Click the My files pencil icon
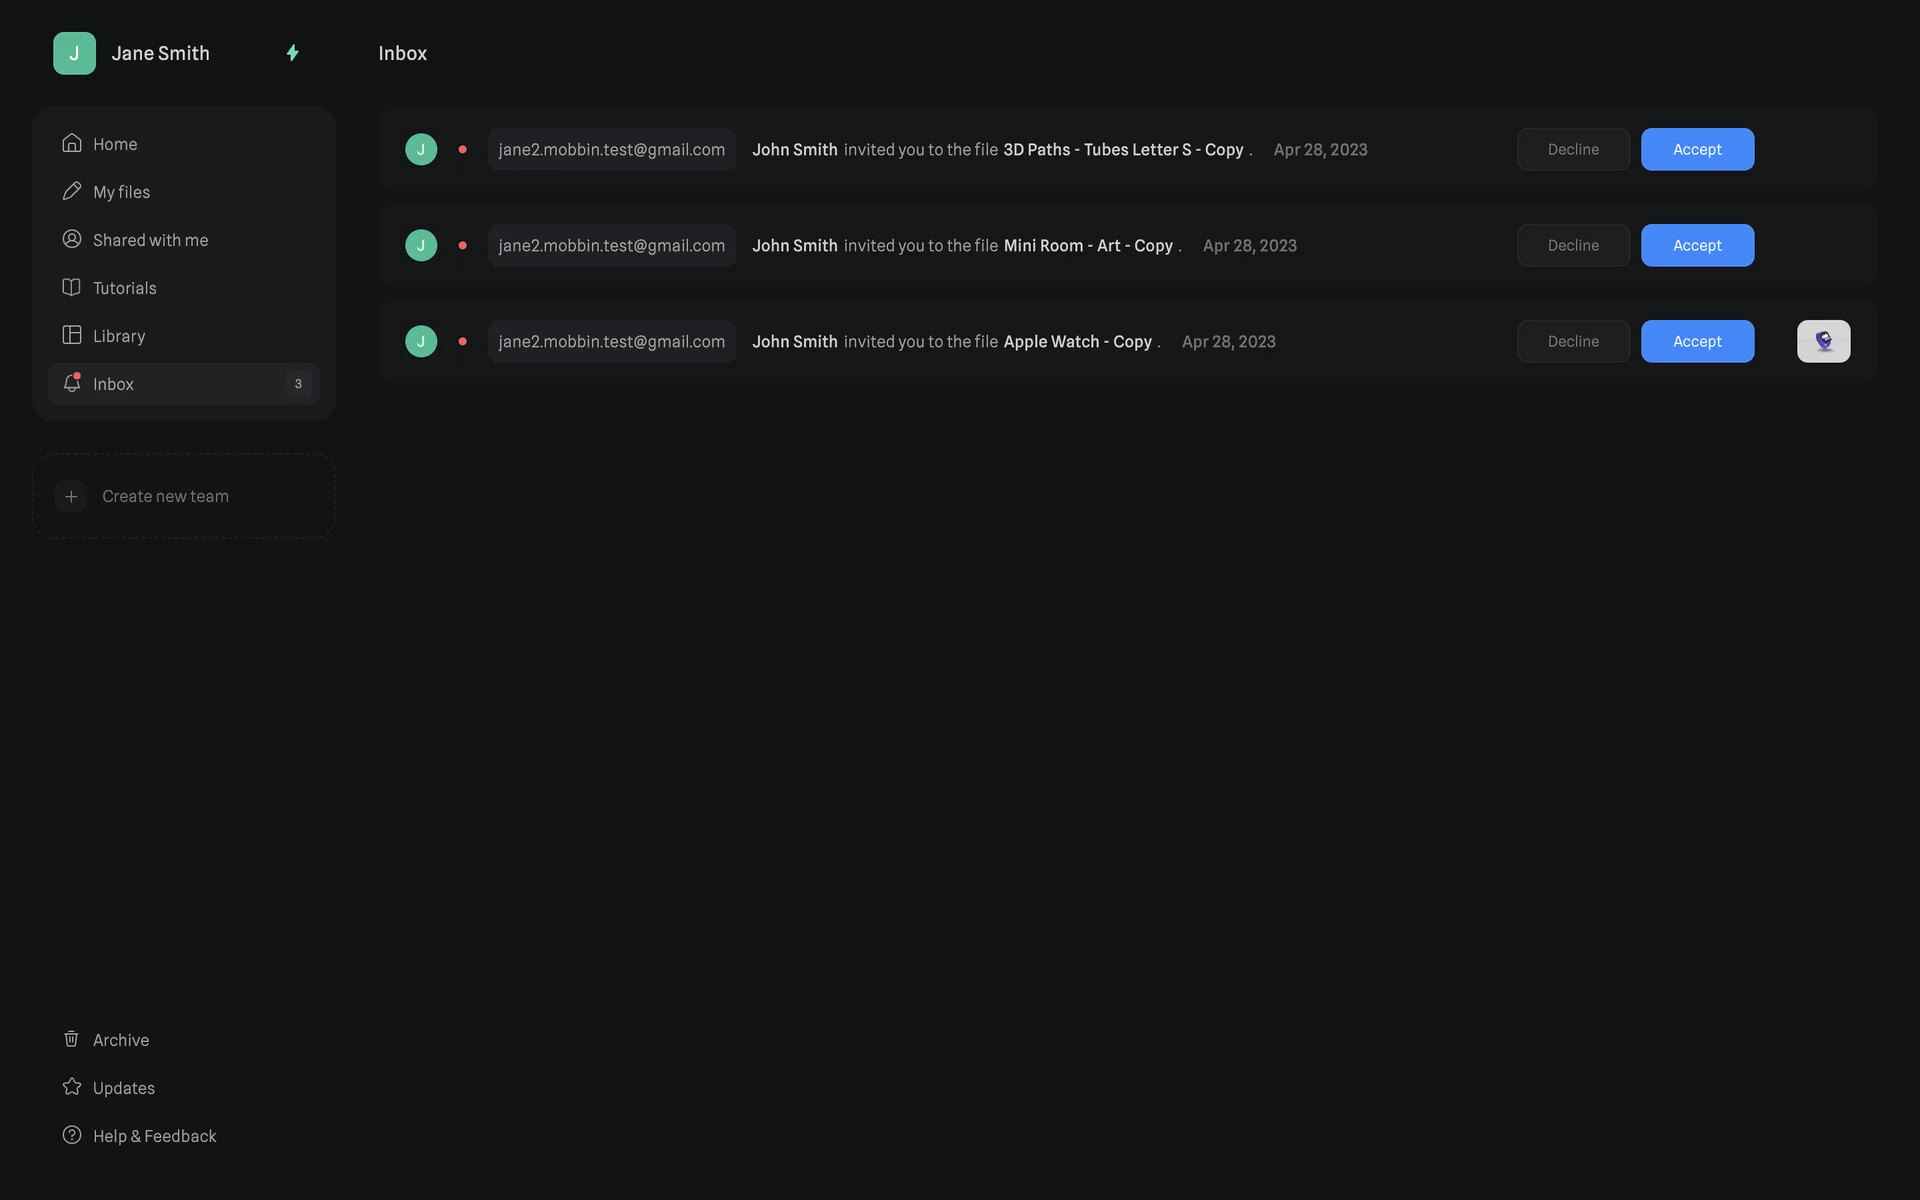The height and width of the screenshot is (1200, 1920). click(71, 191)
